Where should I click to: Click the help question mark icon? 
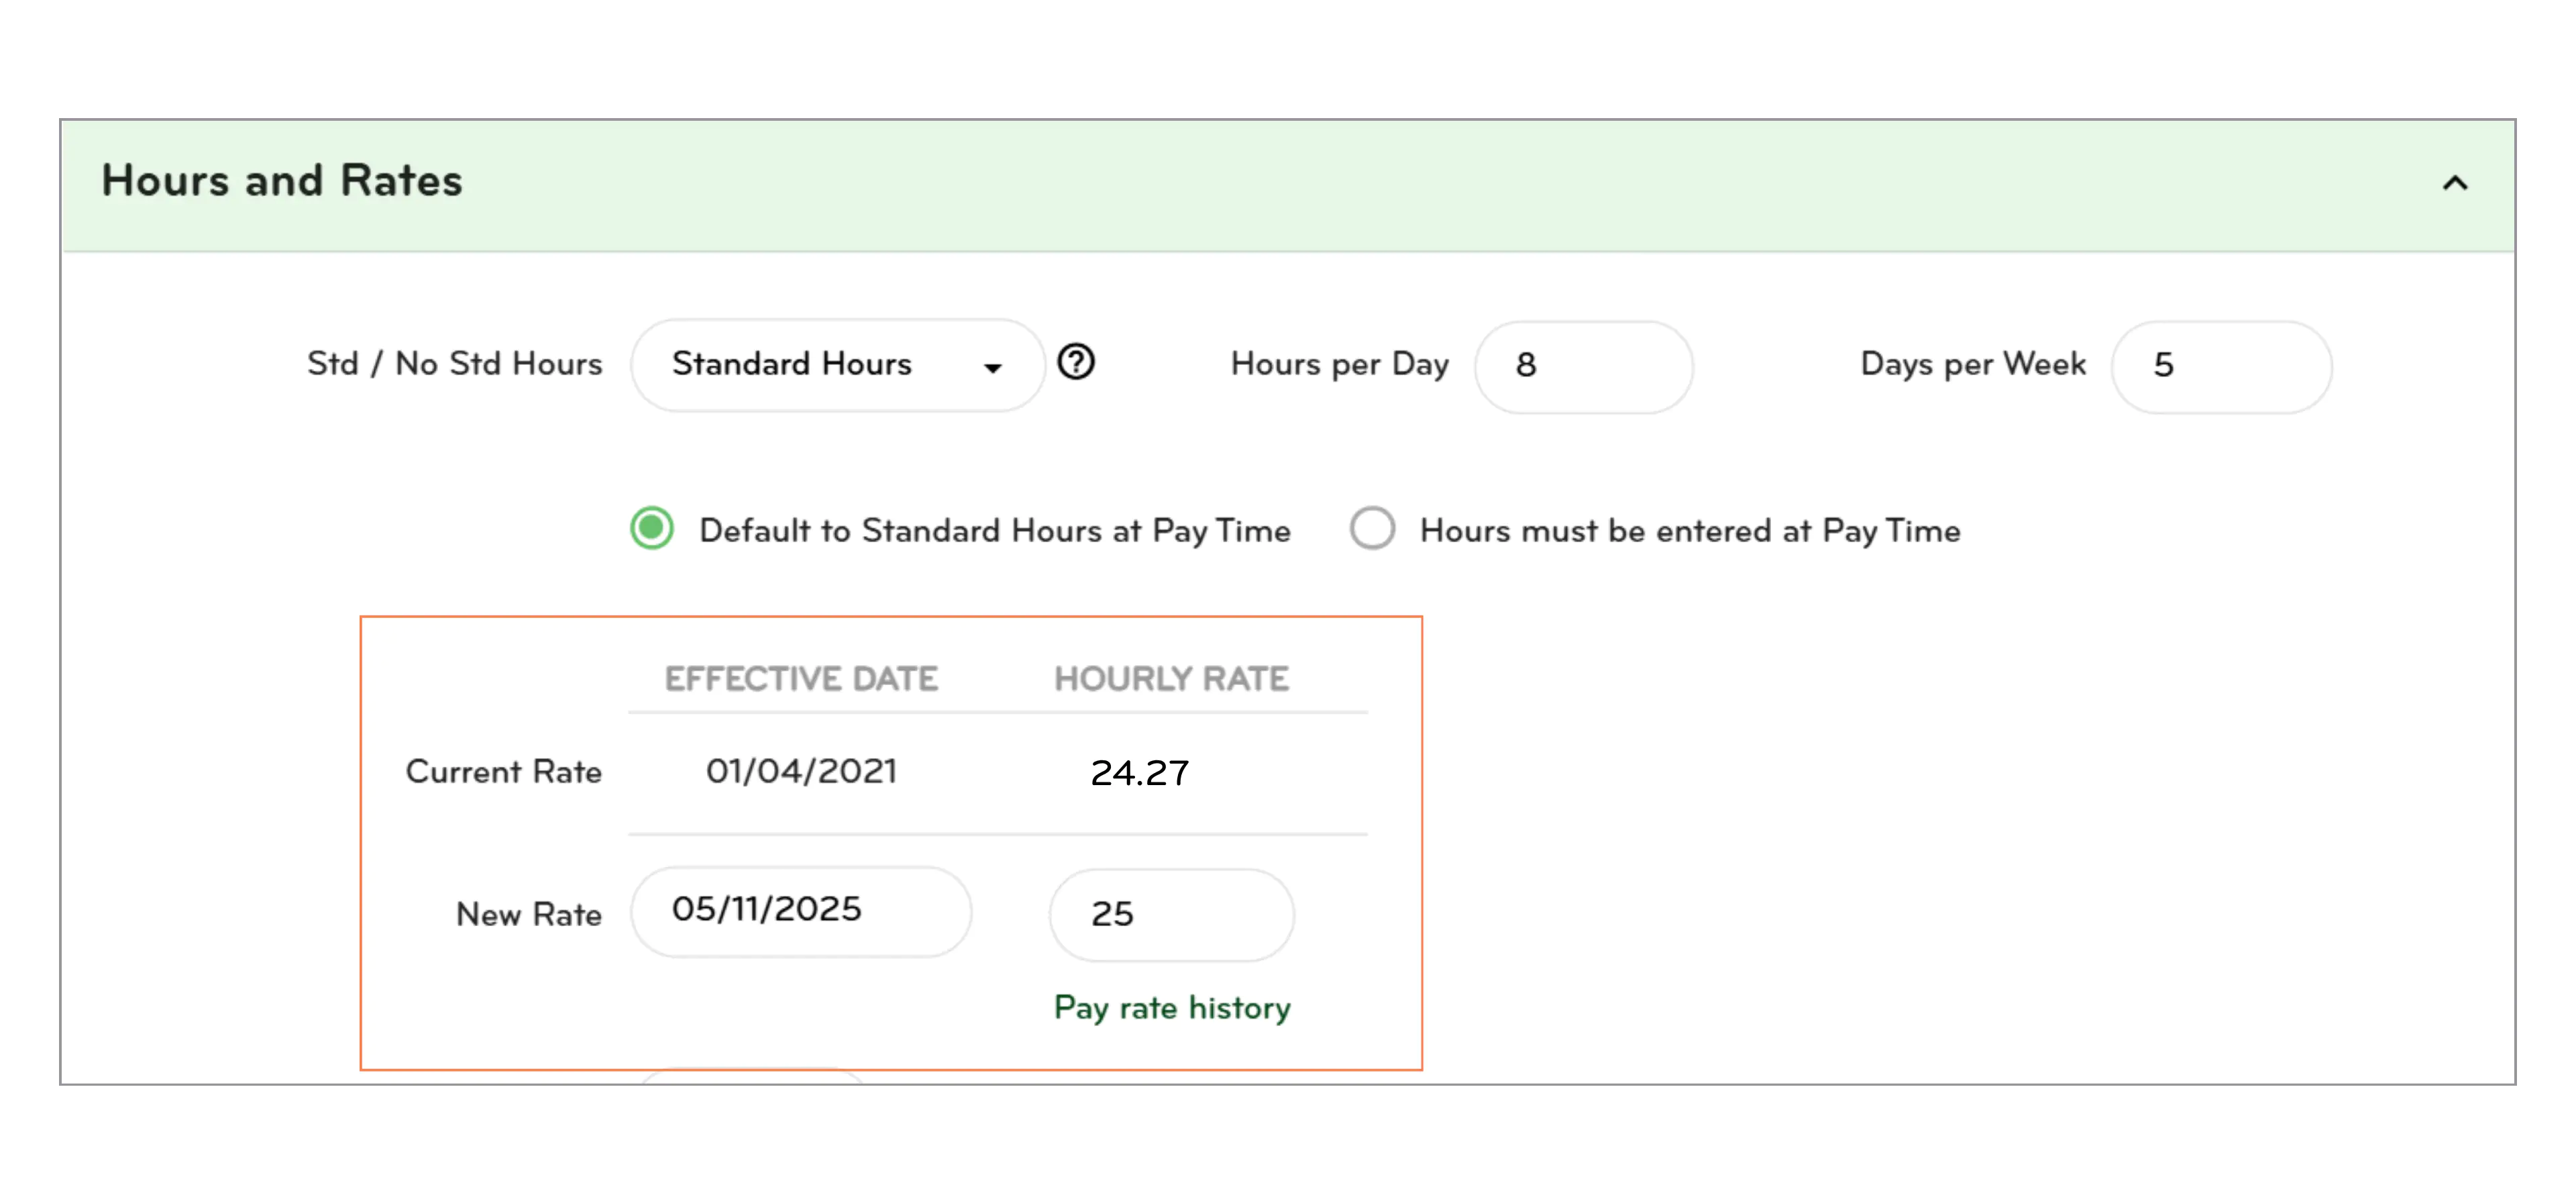[1076, 362]
